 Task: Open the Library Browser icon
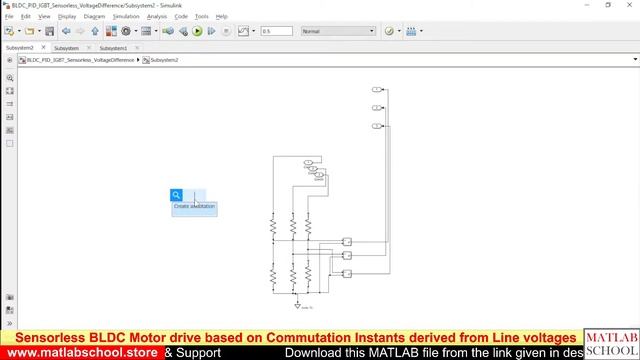click(x=111, y=31)
